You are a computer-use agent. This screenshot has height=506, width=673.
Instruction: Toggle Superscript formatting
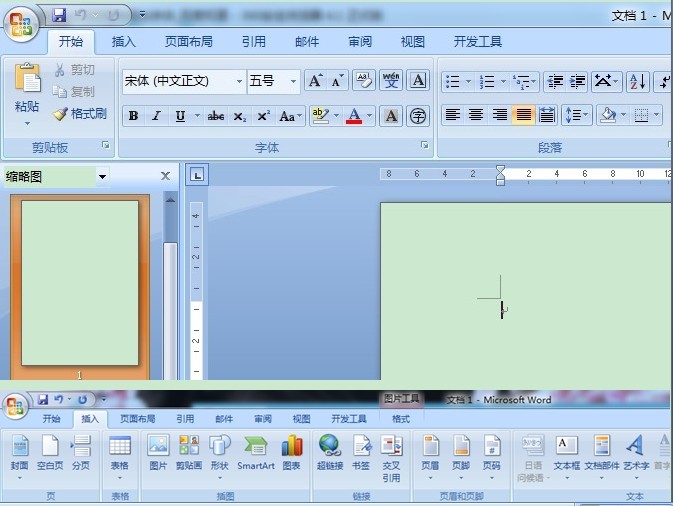[x=263, y=116]
